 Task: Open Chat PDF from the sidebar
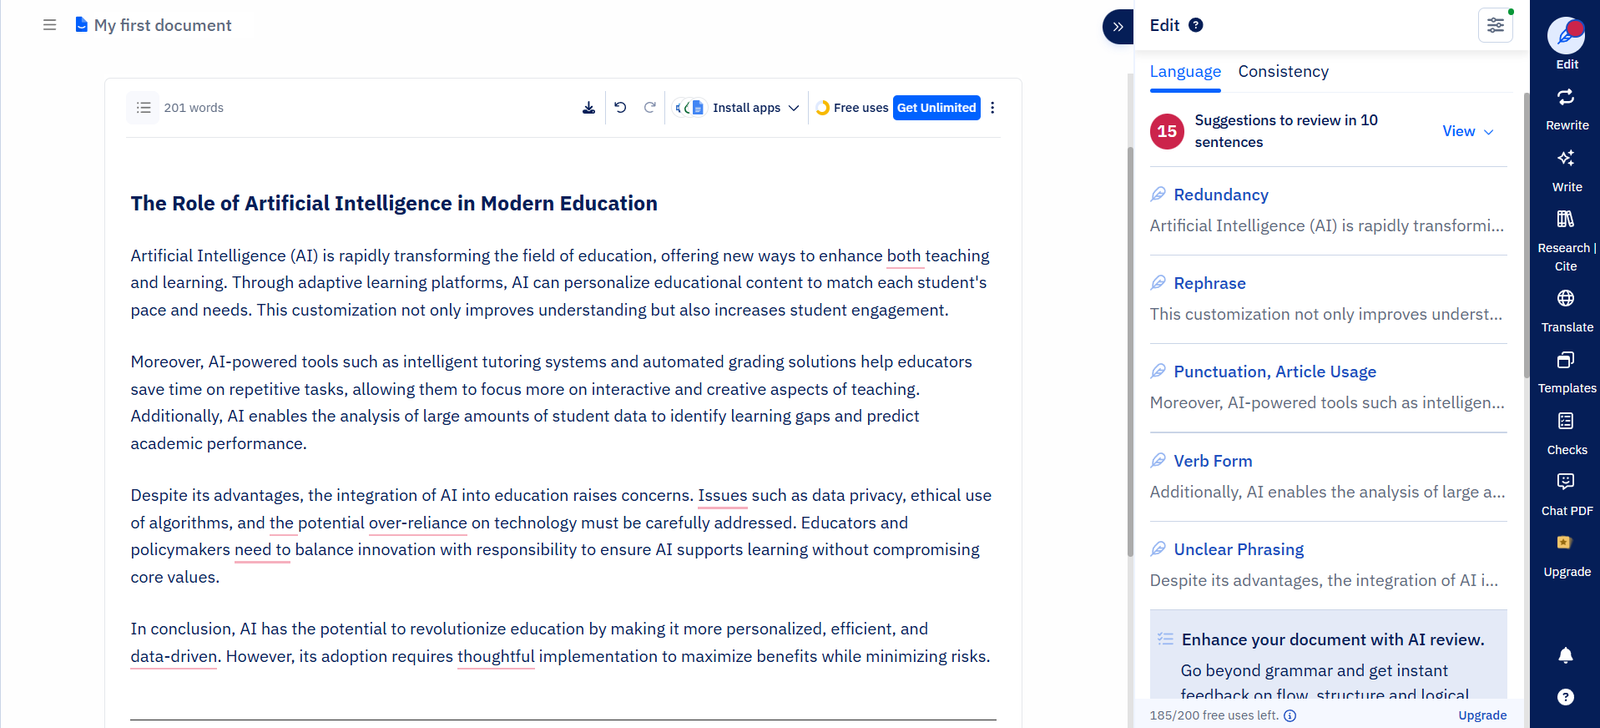[x=1566, y=493]
